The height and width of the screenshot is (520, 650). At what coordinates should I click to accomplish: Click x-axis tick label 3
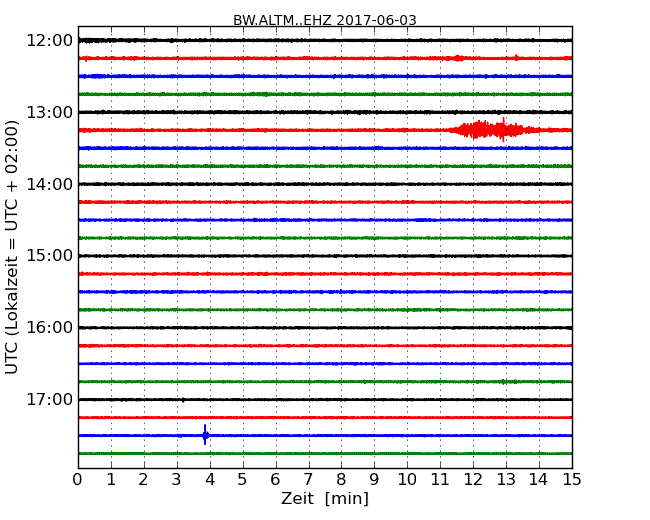pos(177,480)
